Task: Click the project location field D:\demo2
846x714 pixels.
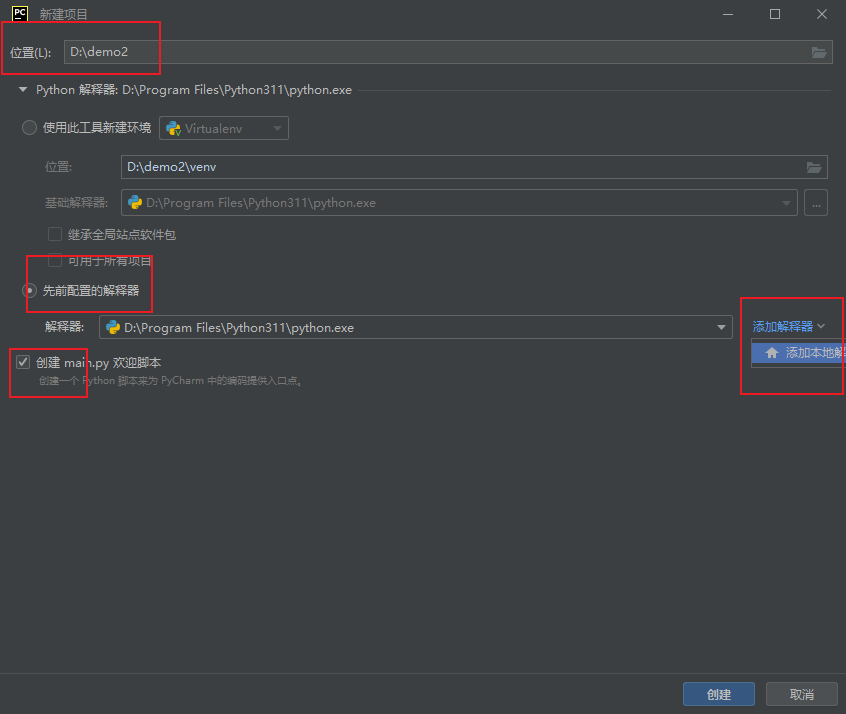Action: click(448, 52)
